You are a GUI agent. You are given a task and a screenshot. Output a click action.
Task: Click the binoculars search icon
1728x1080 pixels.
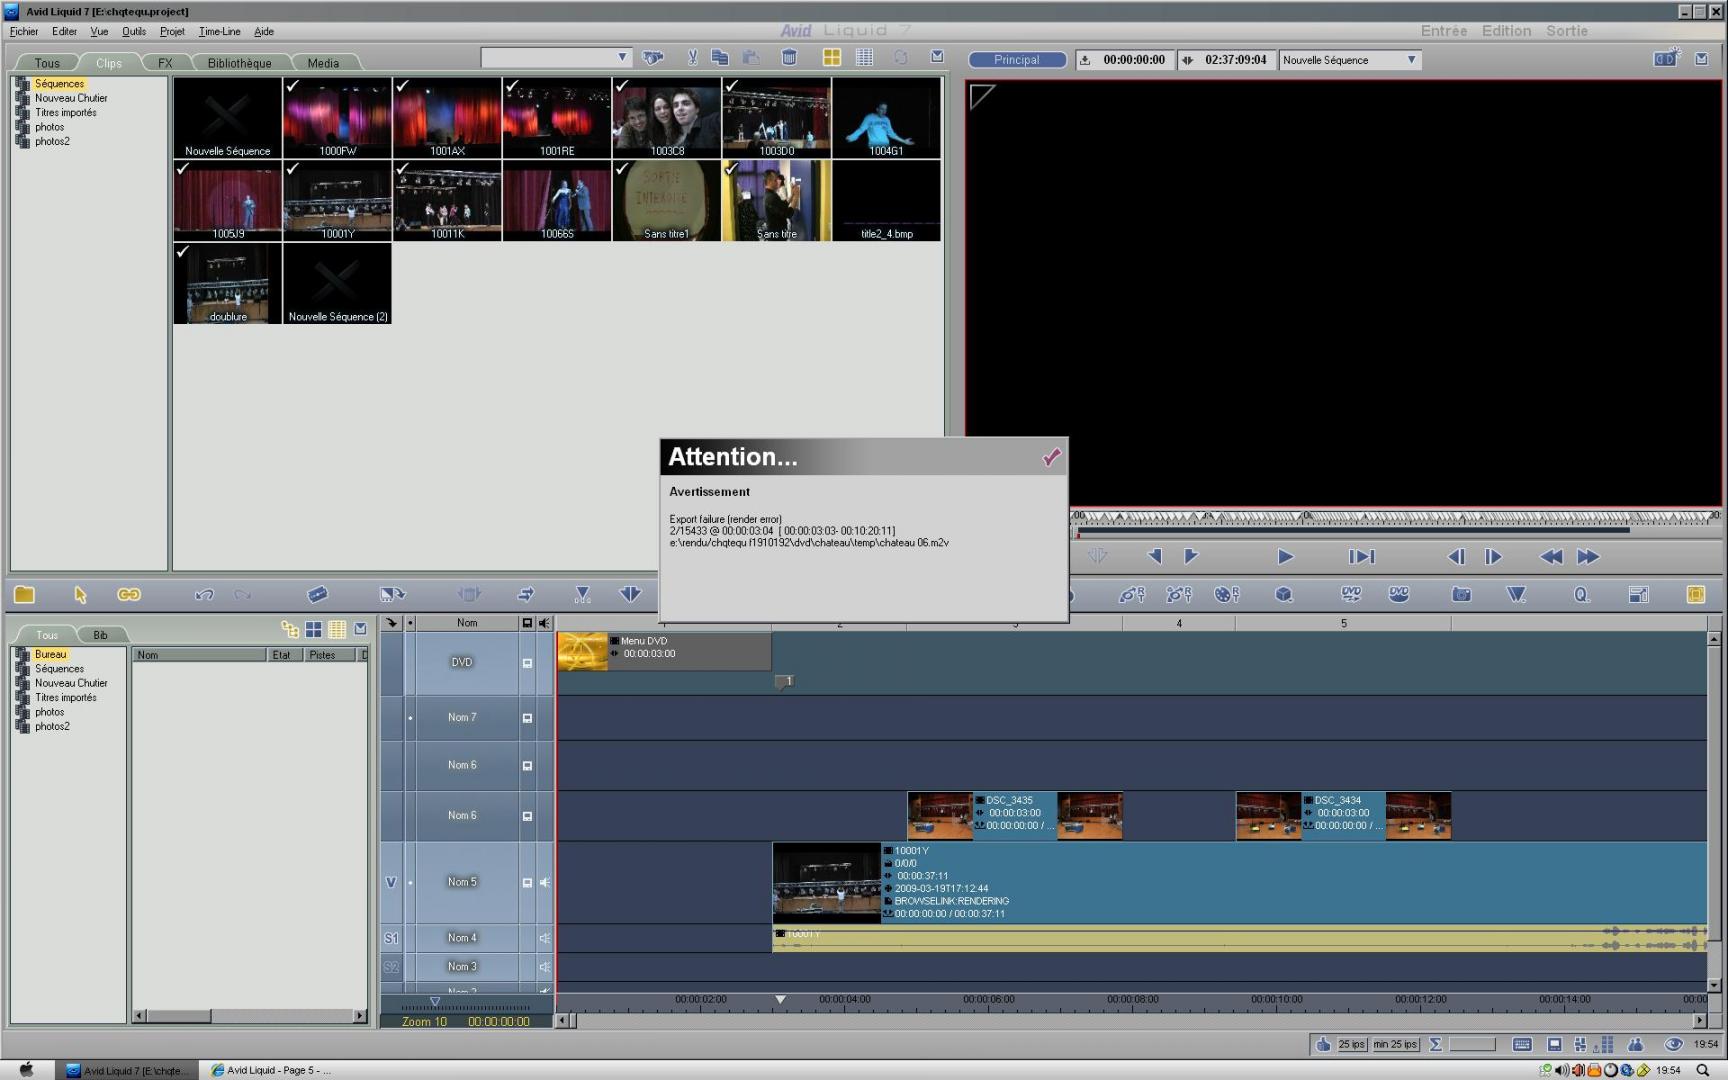[x=652, y=58]
